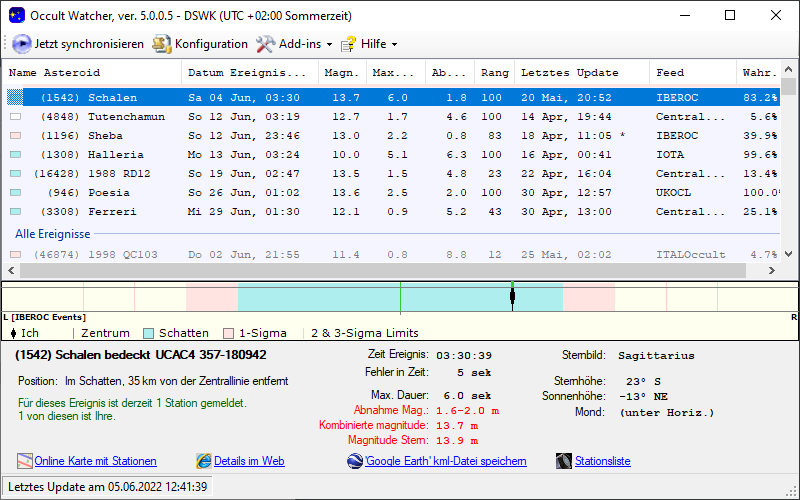Viewport: 800px width, 500px height.
Task: Click the black observer marker on shadow bar
Action: coord(512,296)
